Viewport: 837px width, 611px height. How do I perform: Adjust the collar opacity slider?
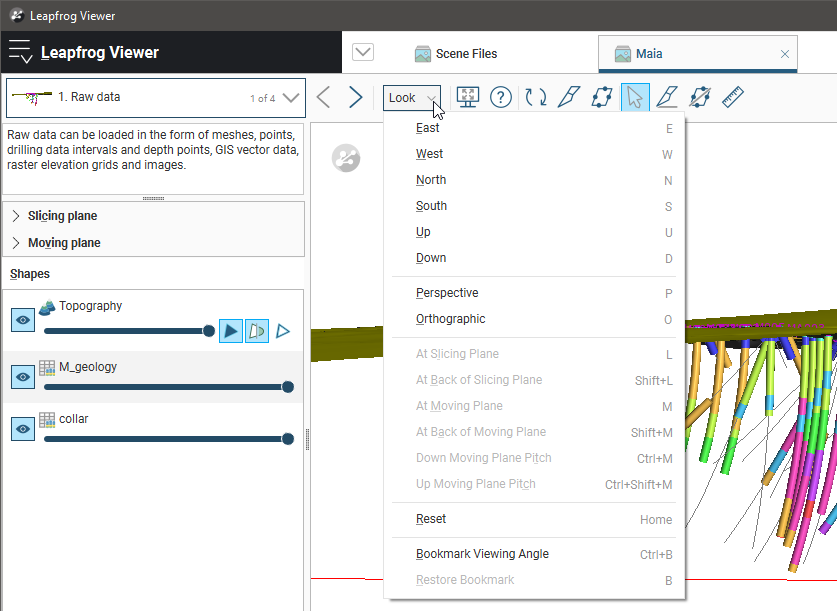coord(169,439)
